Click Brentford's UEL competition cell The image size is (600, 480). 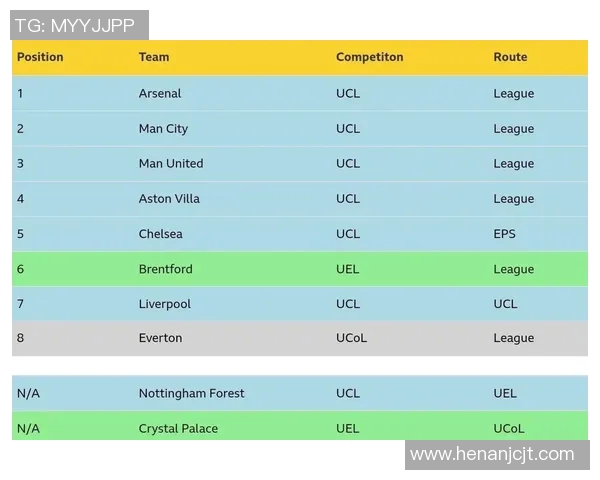[x=347, y=269]
